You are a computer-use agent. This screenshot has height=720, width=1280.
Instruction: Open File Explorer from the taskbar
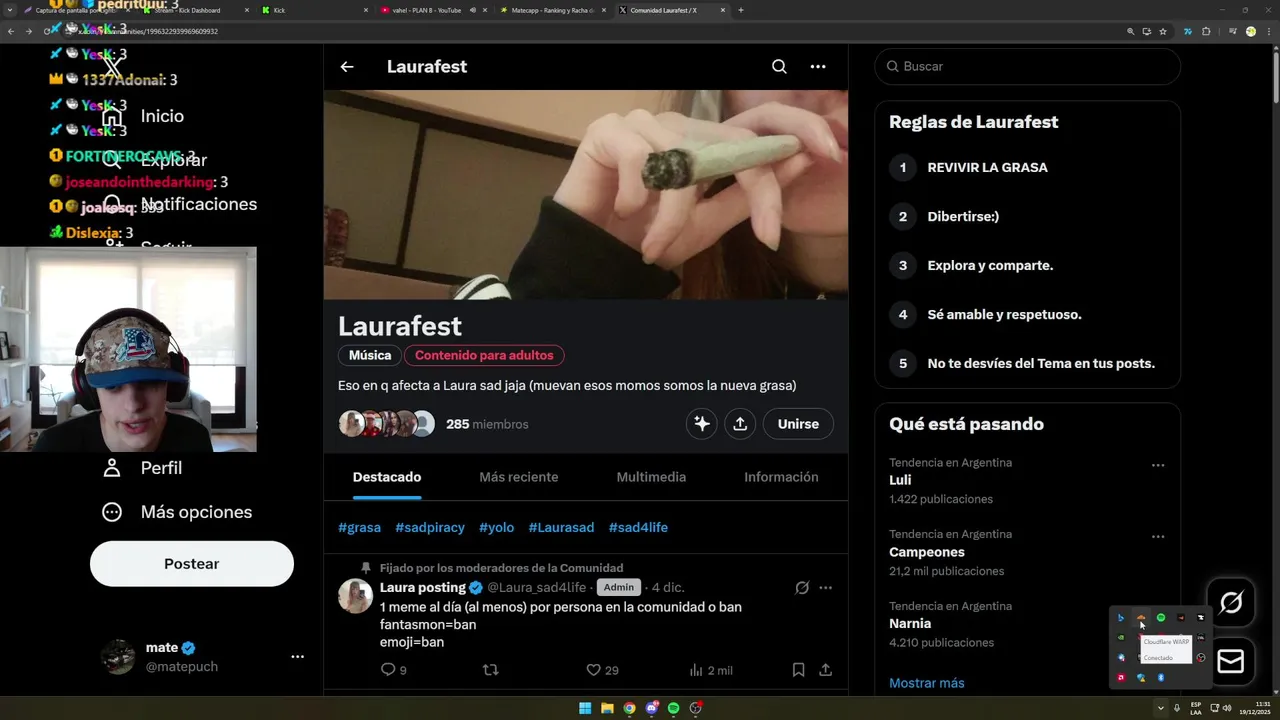(607, 708)
